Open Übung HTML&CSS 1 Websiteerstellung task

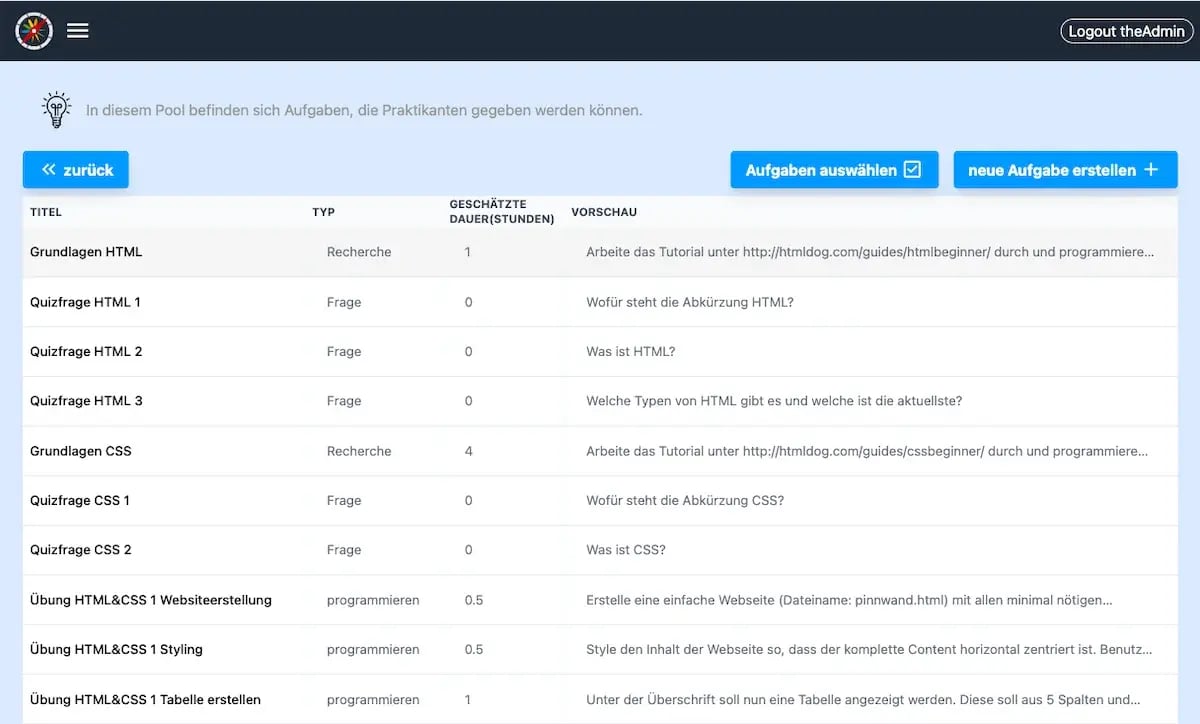(x=151, y=600)
